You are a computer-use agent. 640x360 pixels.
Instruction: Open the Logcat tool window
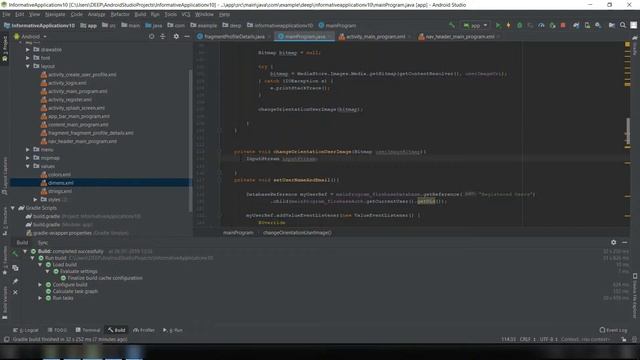tap(26, 330)
